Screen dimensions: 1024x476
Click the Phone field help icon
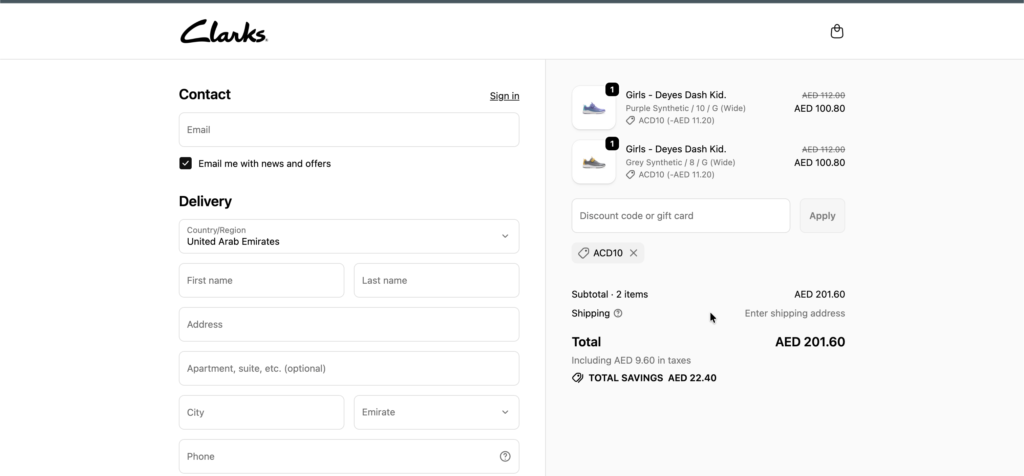(x=505, y=456)
